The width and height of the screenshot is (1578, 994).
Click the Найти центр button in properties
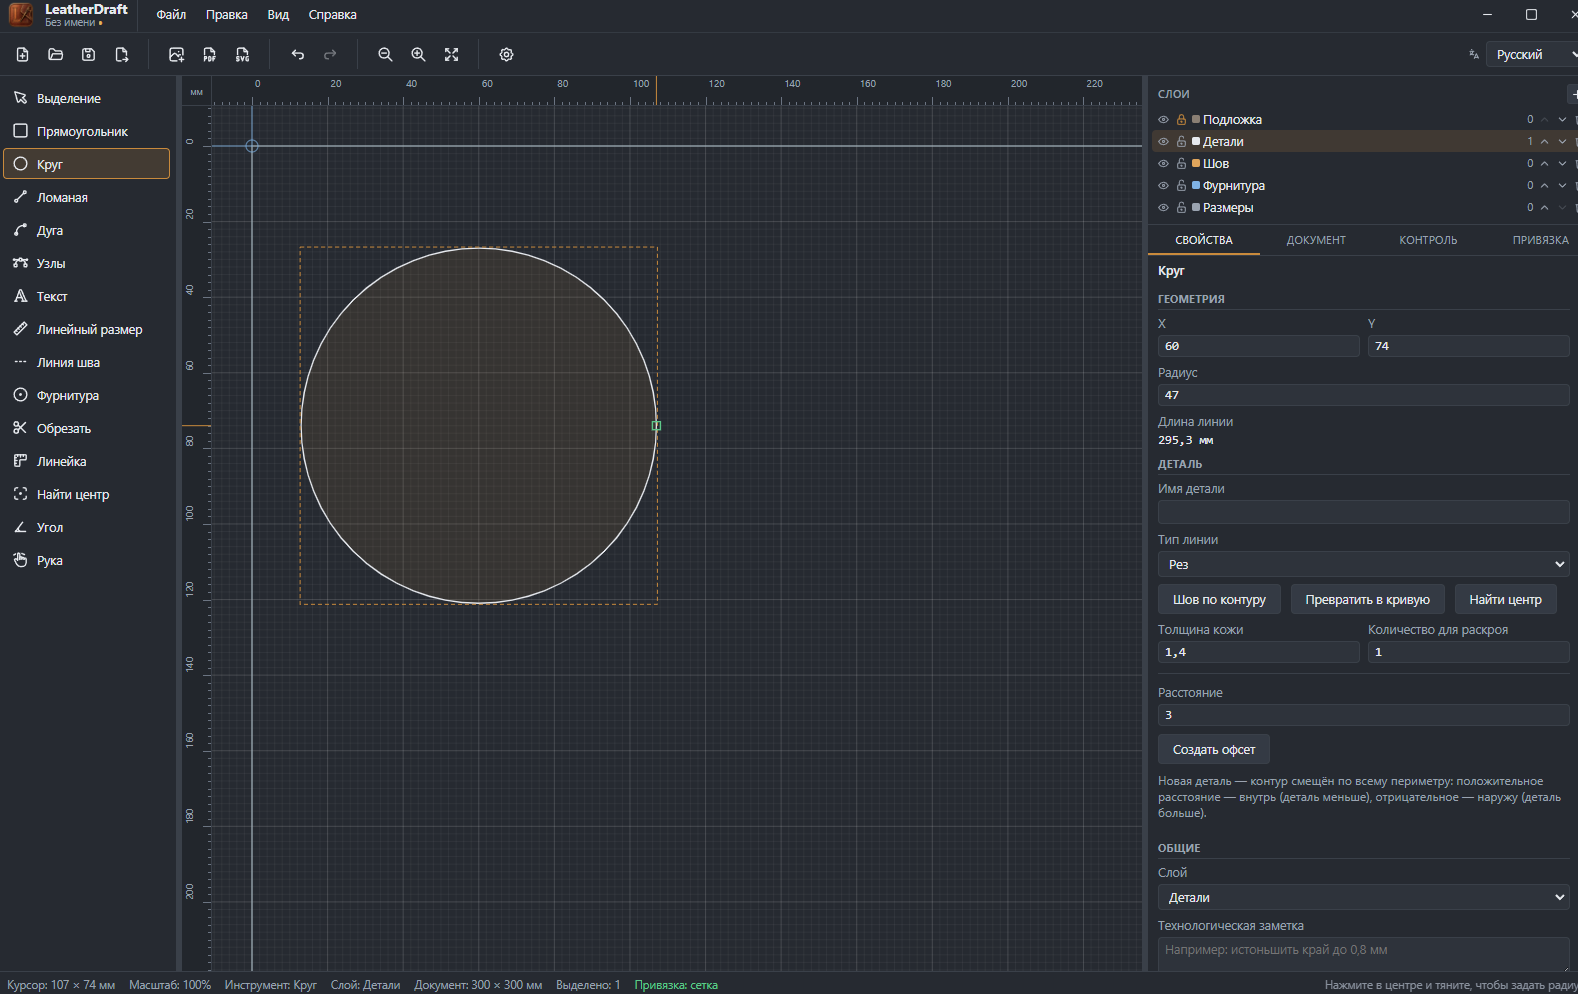coord(1505,599)
